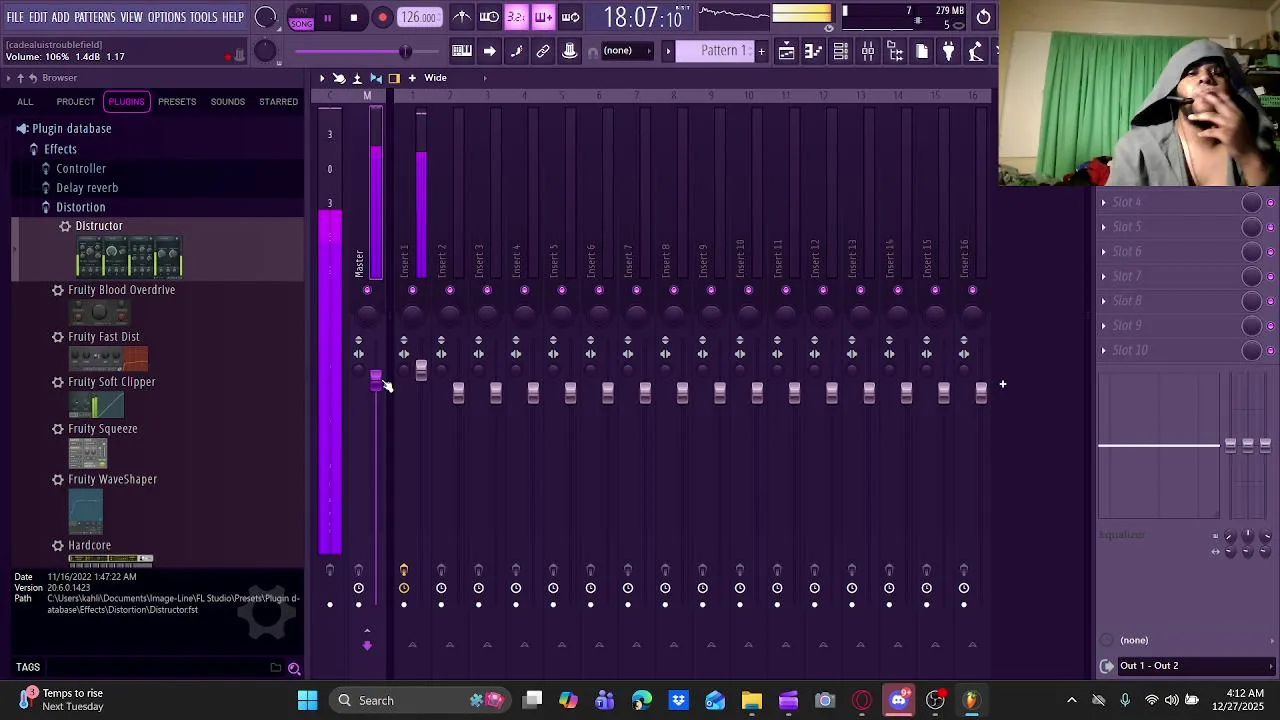
Task: Select Fruity Soft Clipper plugin
Action: 111,382
